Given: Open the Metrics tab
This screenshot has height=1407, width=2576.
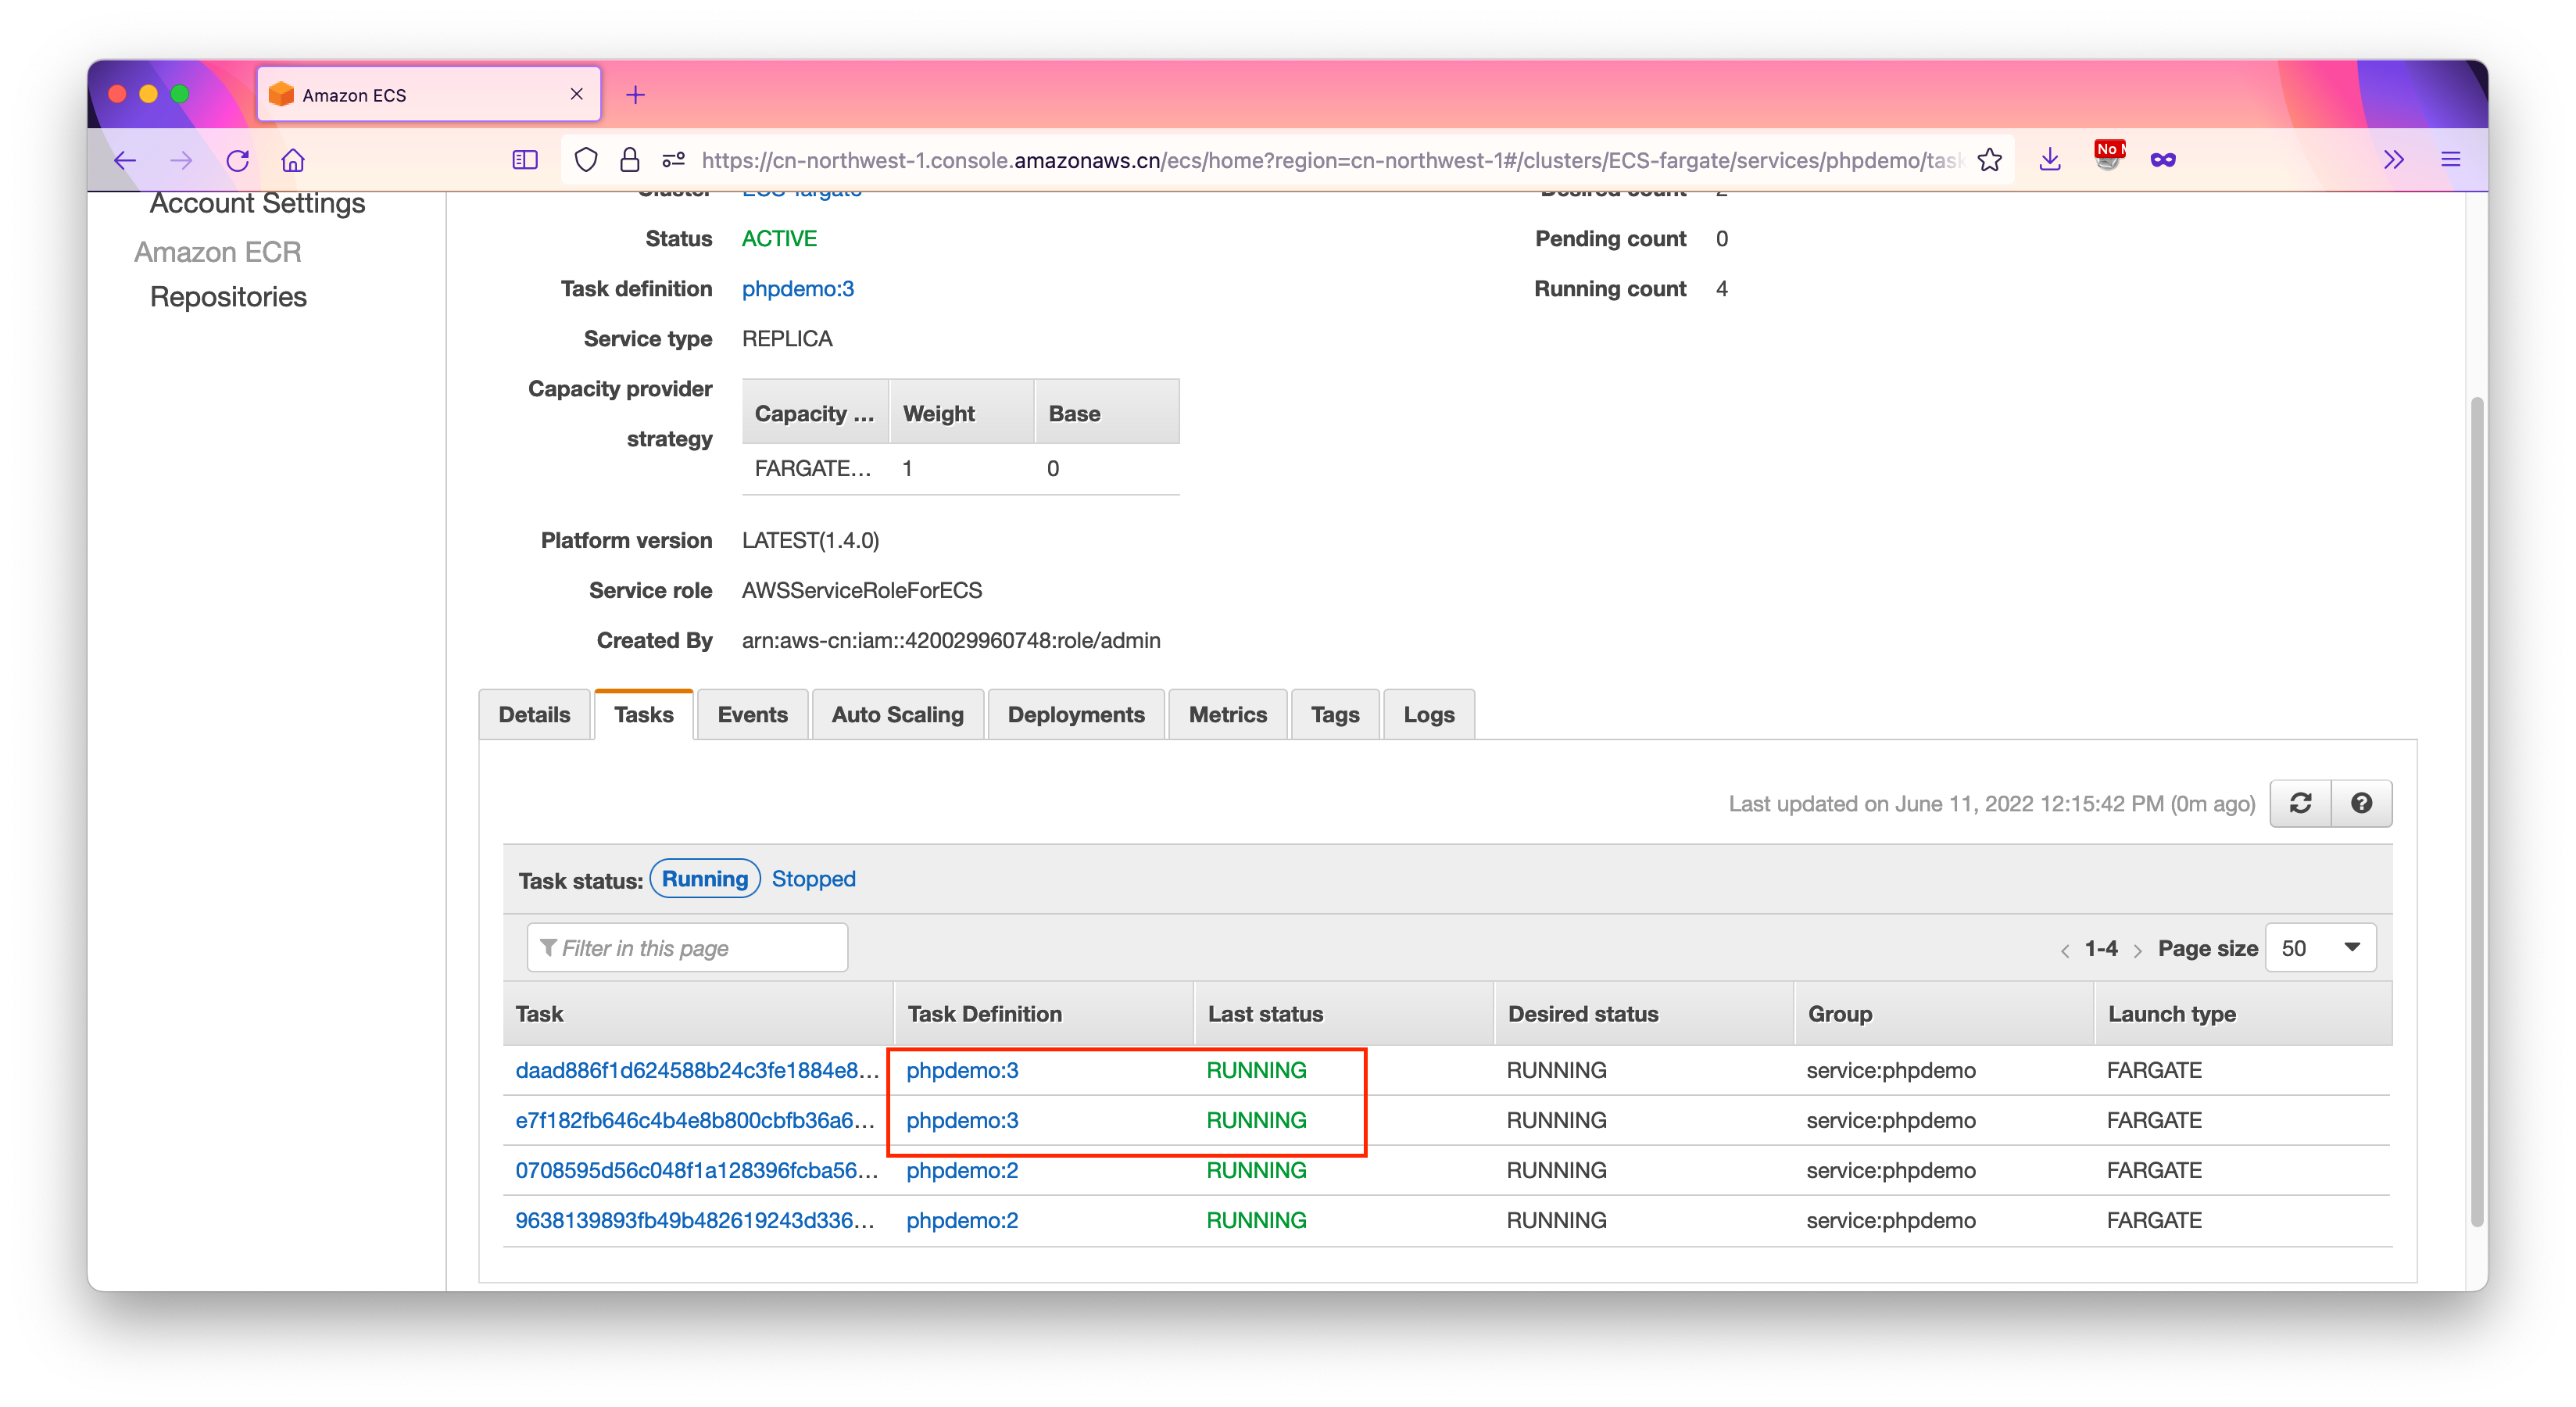Looking at the screenshot, I should [1228, 715].
